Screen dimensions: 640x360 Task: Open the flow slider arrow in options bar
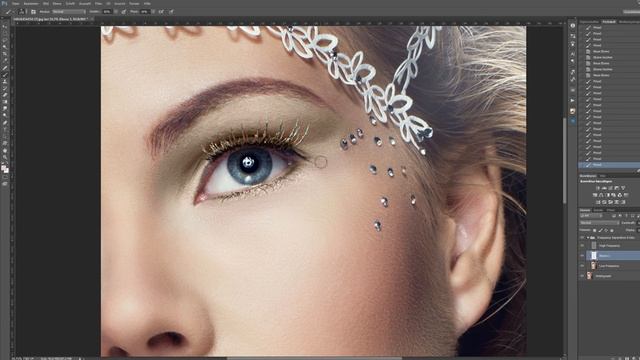(x=153, y=11)
